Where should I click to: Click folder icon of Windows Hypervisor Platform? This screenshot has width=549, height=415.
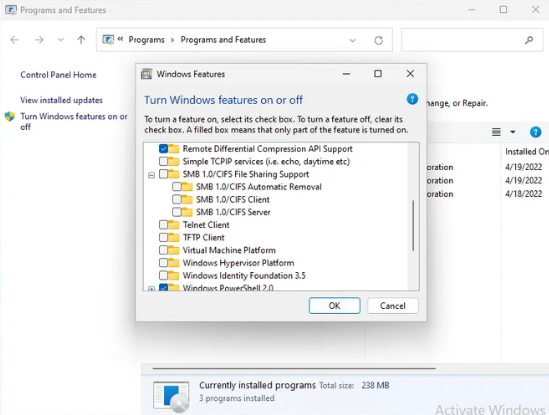pos(174,263)
